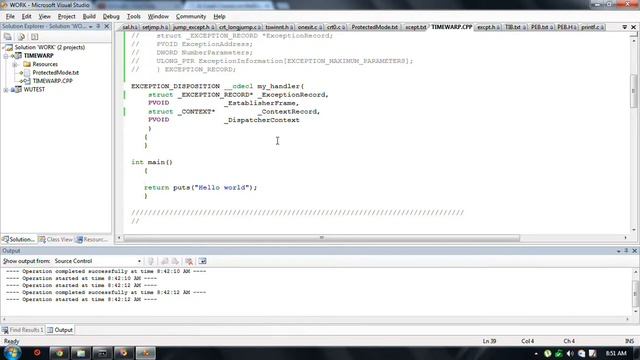
Task: Switch to Solution Explorer bottom tab
Action: pyautogui.click(x=18, y=240)
